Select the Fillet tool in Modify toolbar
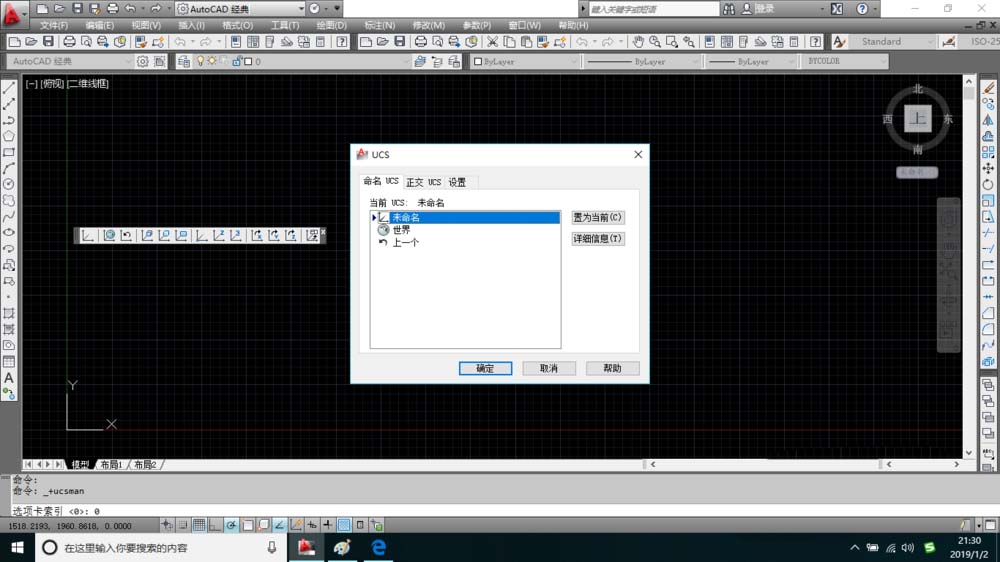Screen dimensions: 1000x562 click(988, 329)
